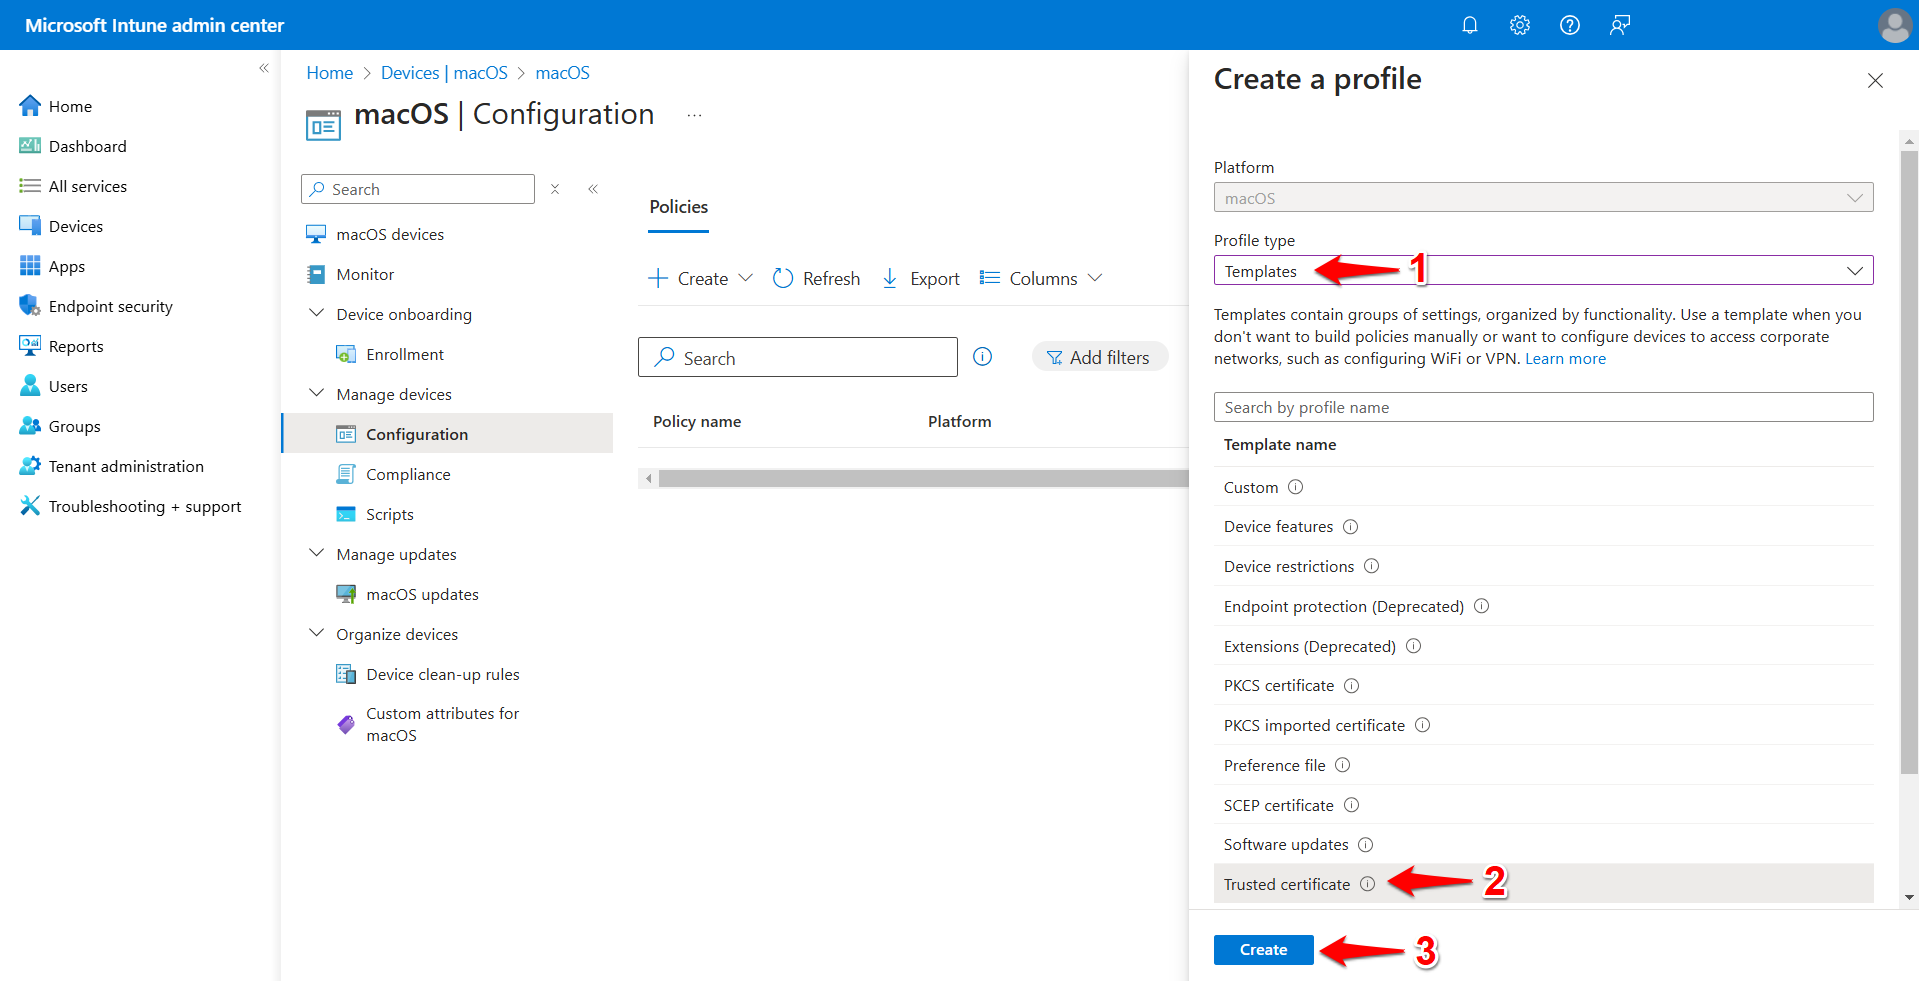This screenshot has height=981, width=1919.
Task: Open the help question mark icon
Action: point(1569,25)
